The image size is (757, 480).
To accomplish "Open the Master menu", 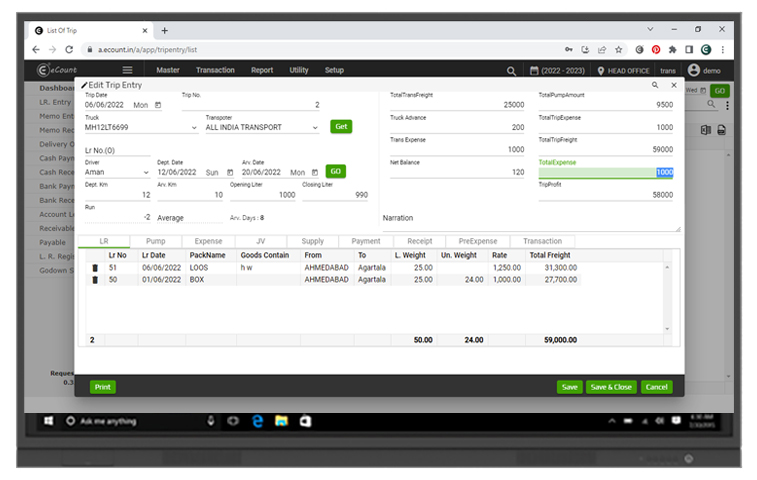I will 168,70.
